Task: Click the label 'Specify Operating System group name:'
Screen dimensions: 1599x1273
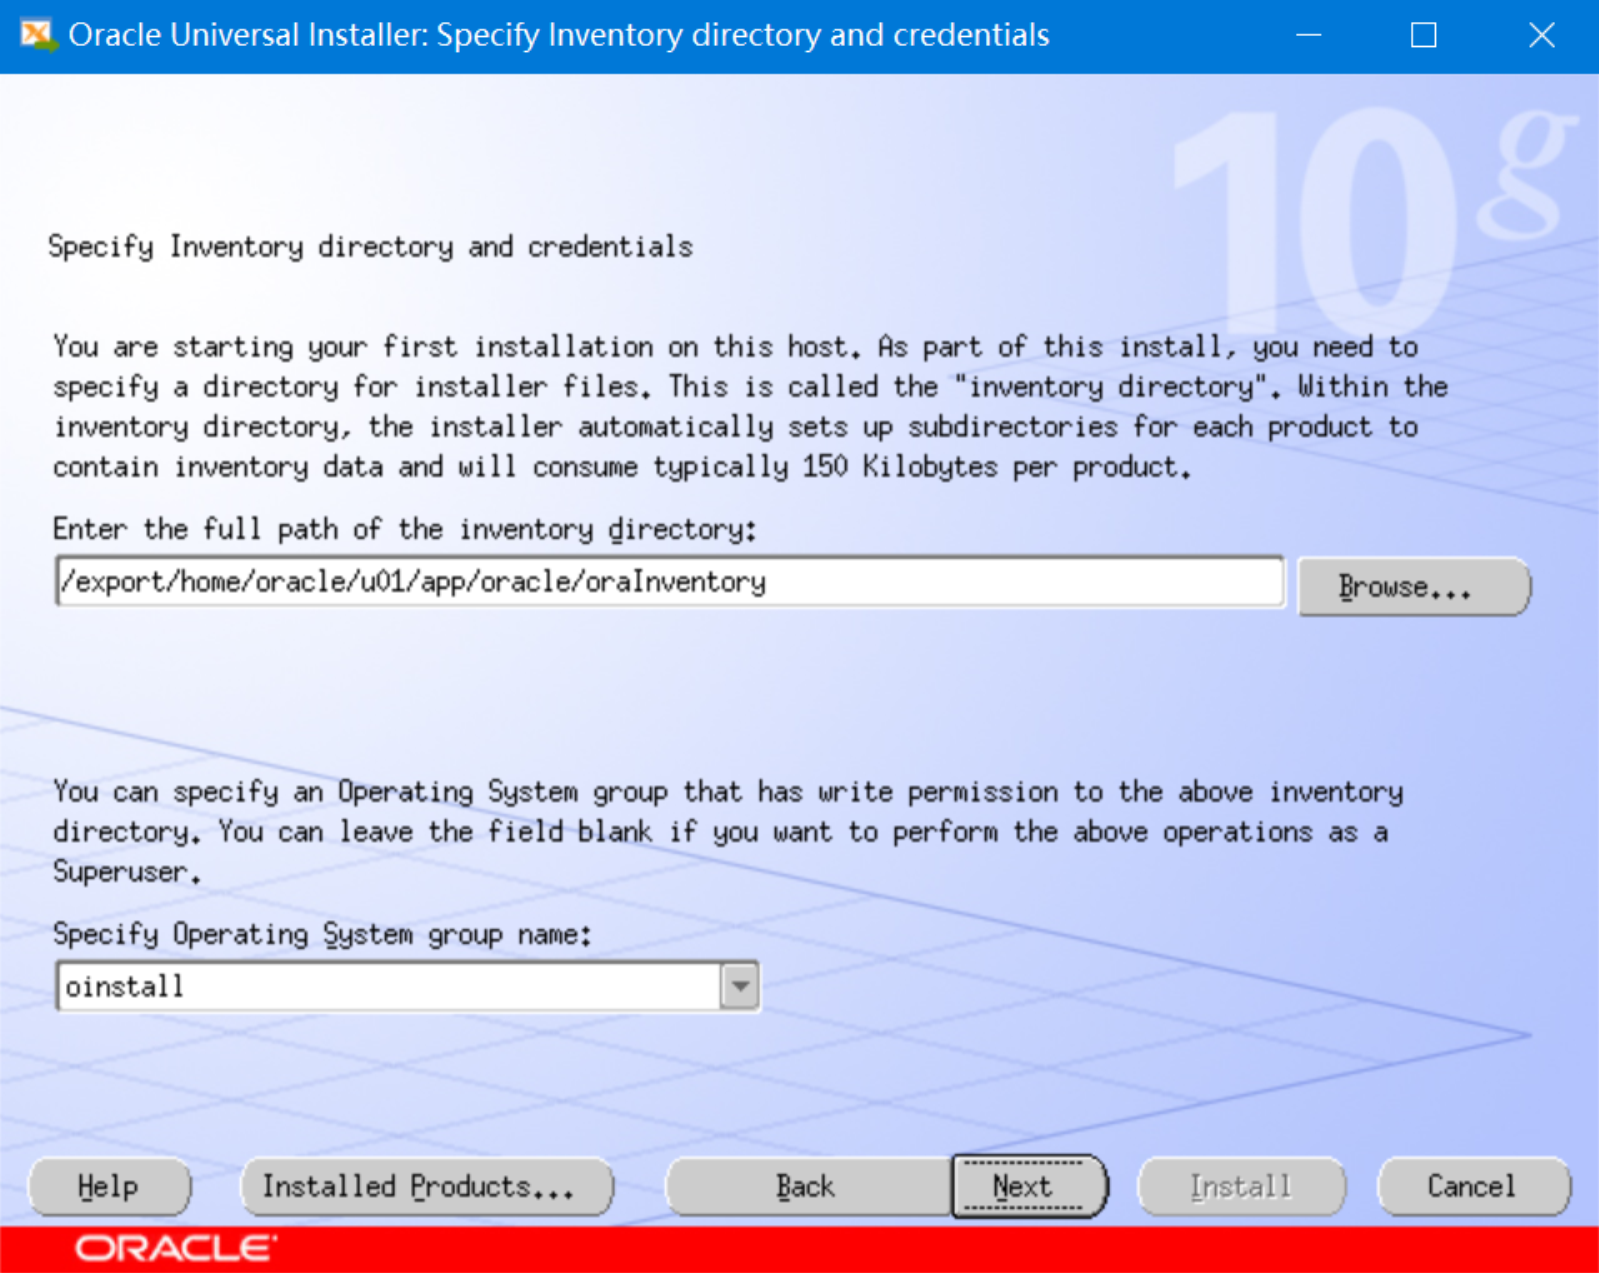Action: [322, 935]
